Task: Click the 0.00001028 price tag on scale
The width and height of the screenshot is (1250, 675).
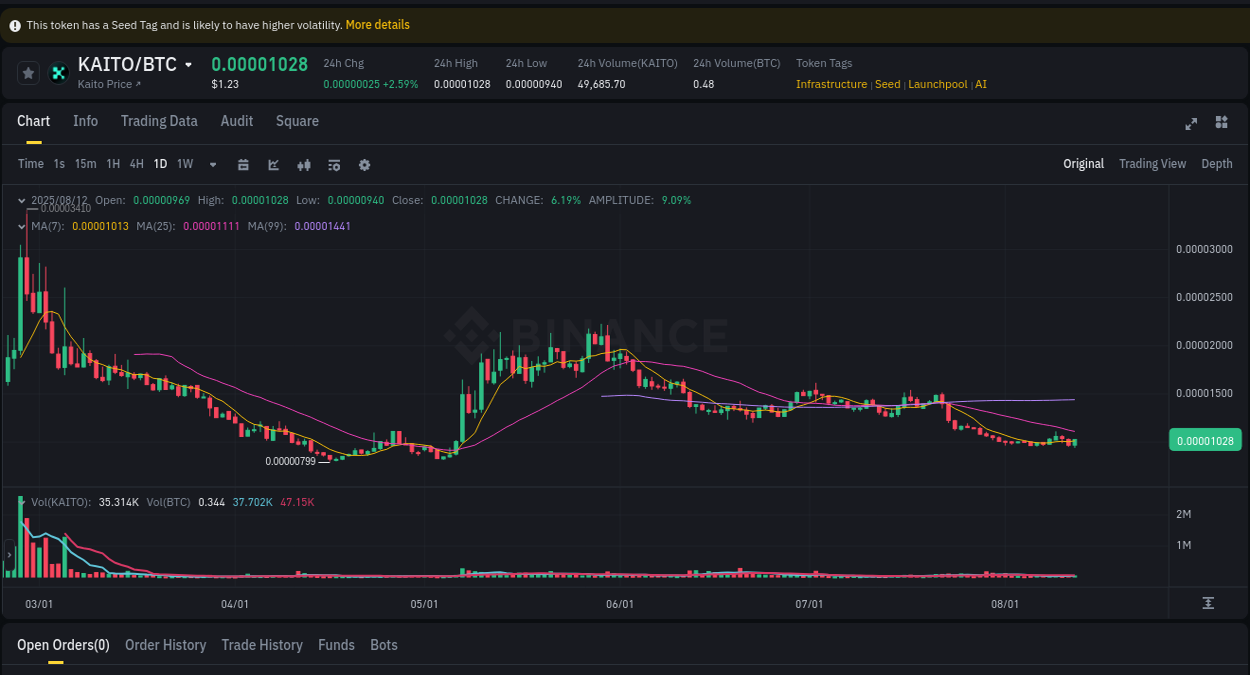Action: (1204, 439)
